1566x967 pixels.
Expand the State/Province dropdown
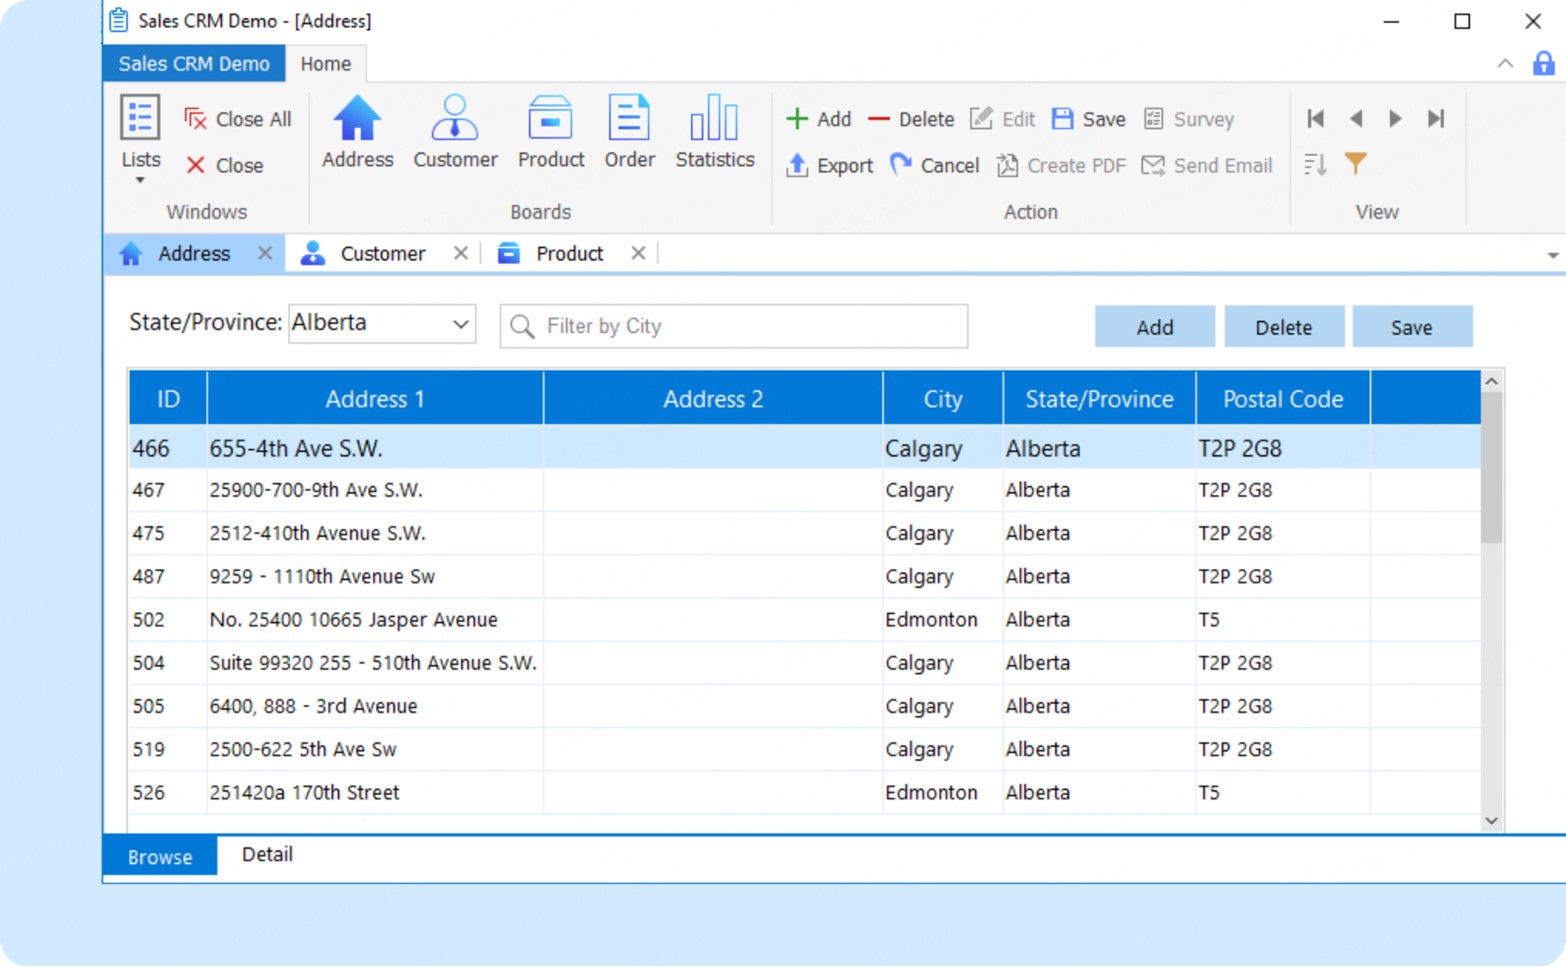coord(460,324)
